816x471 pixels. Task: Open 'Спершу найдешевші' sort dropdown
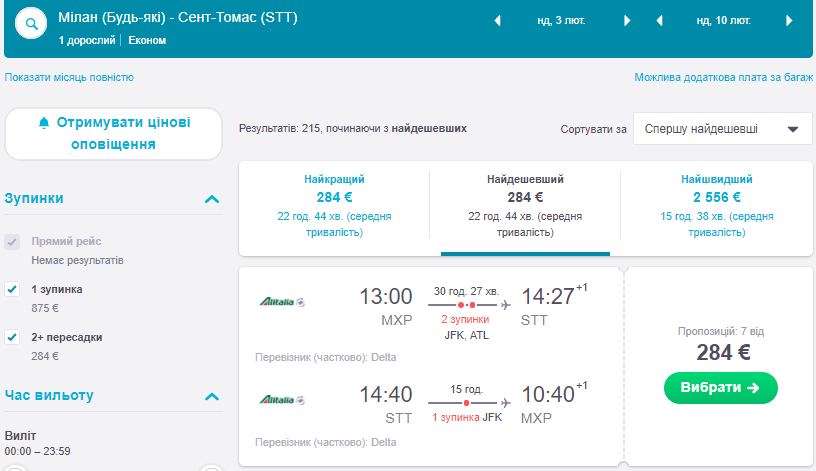point(722,129)
